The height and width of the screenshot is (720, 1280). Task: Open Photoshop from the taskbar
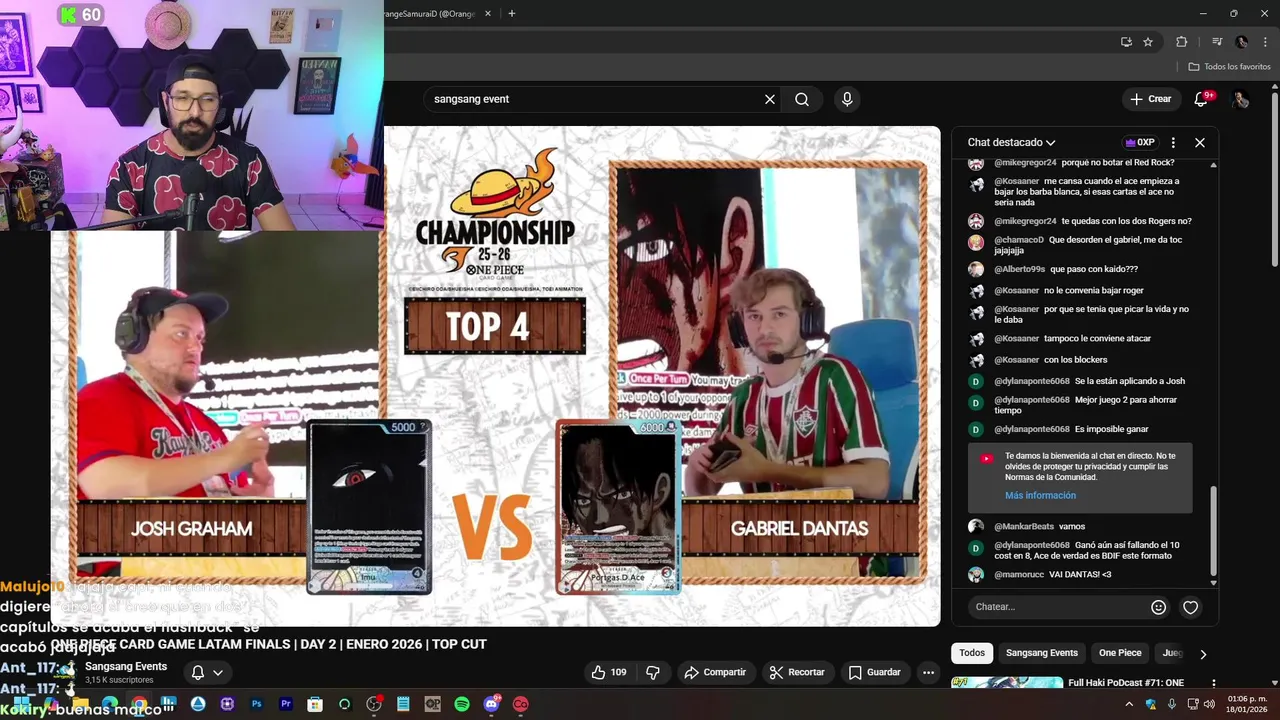[257, 704]
